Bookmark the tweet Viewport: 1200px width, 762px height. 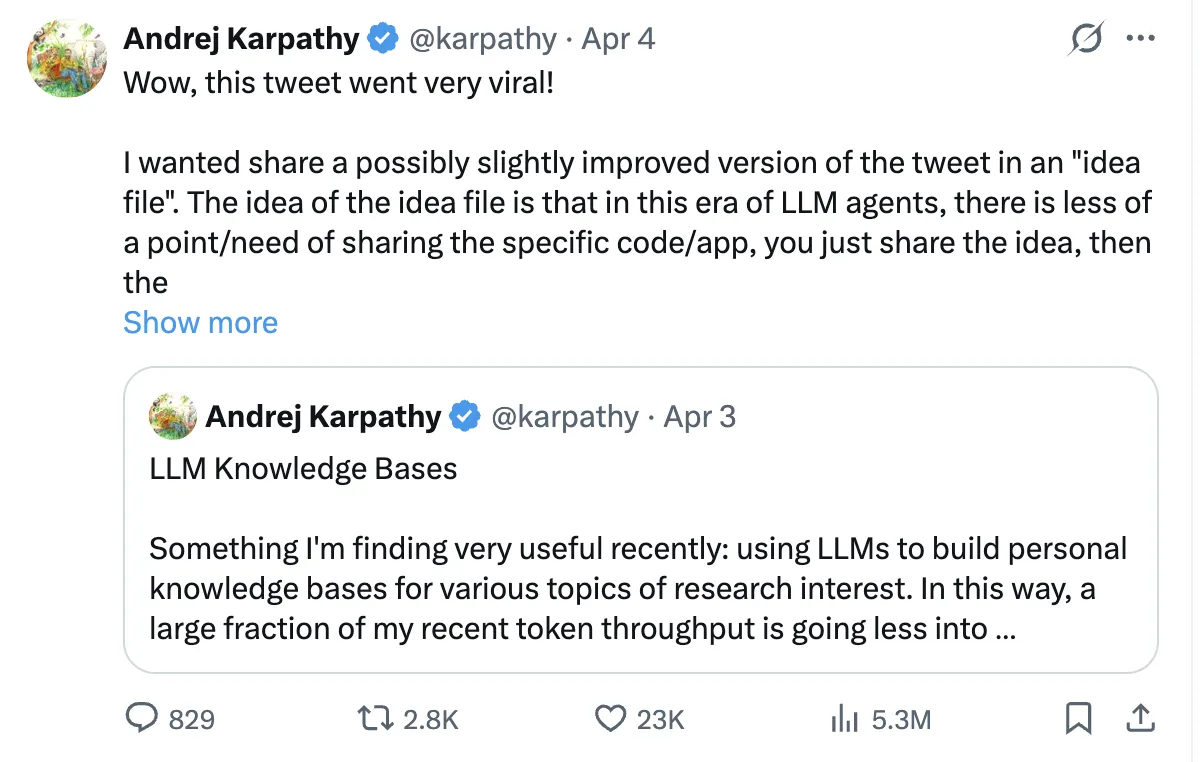click(x=1078, y=718)
